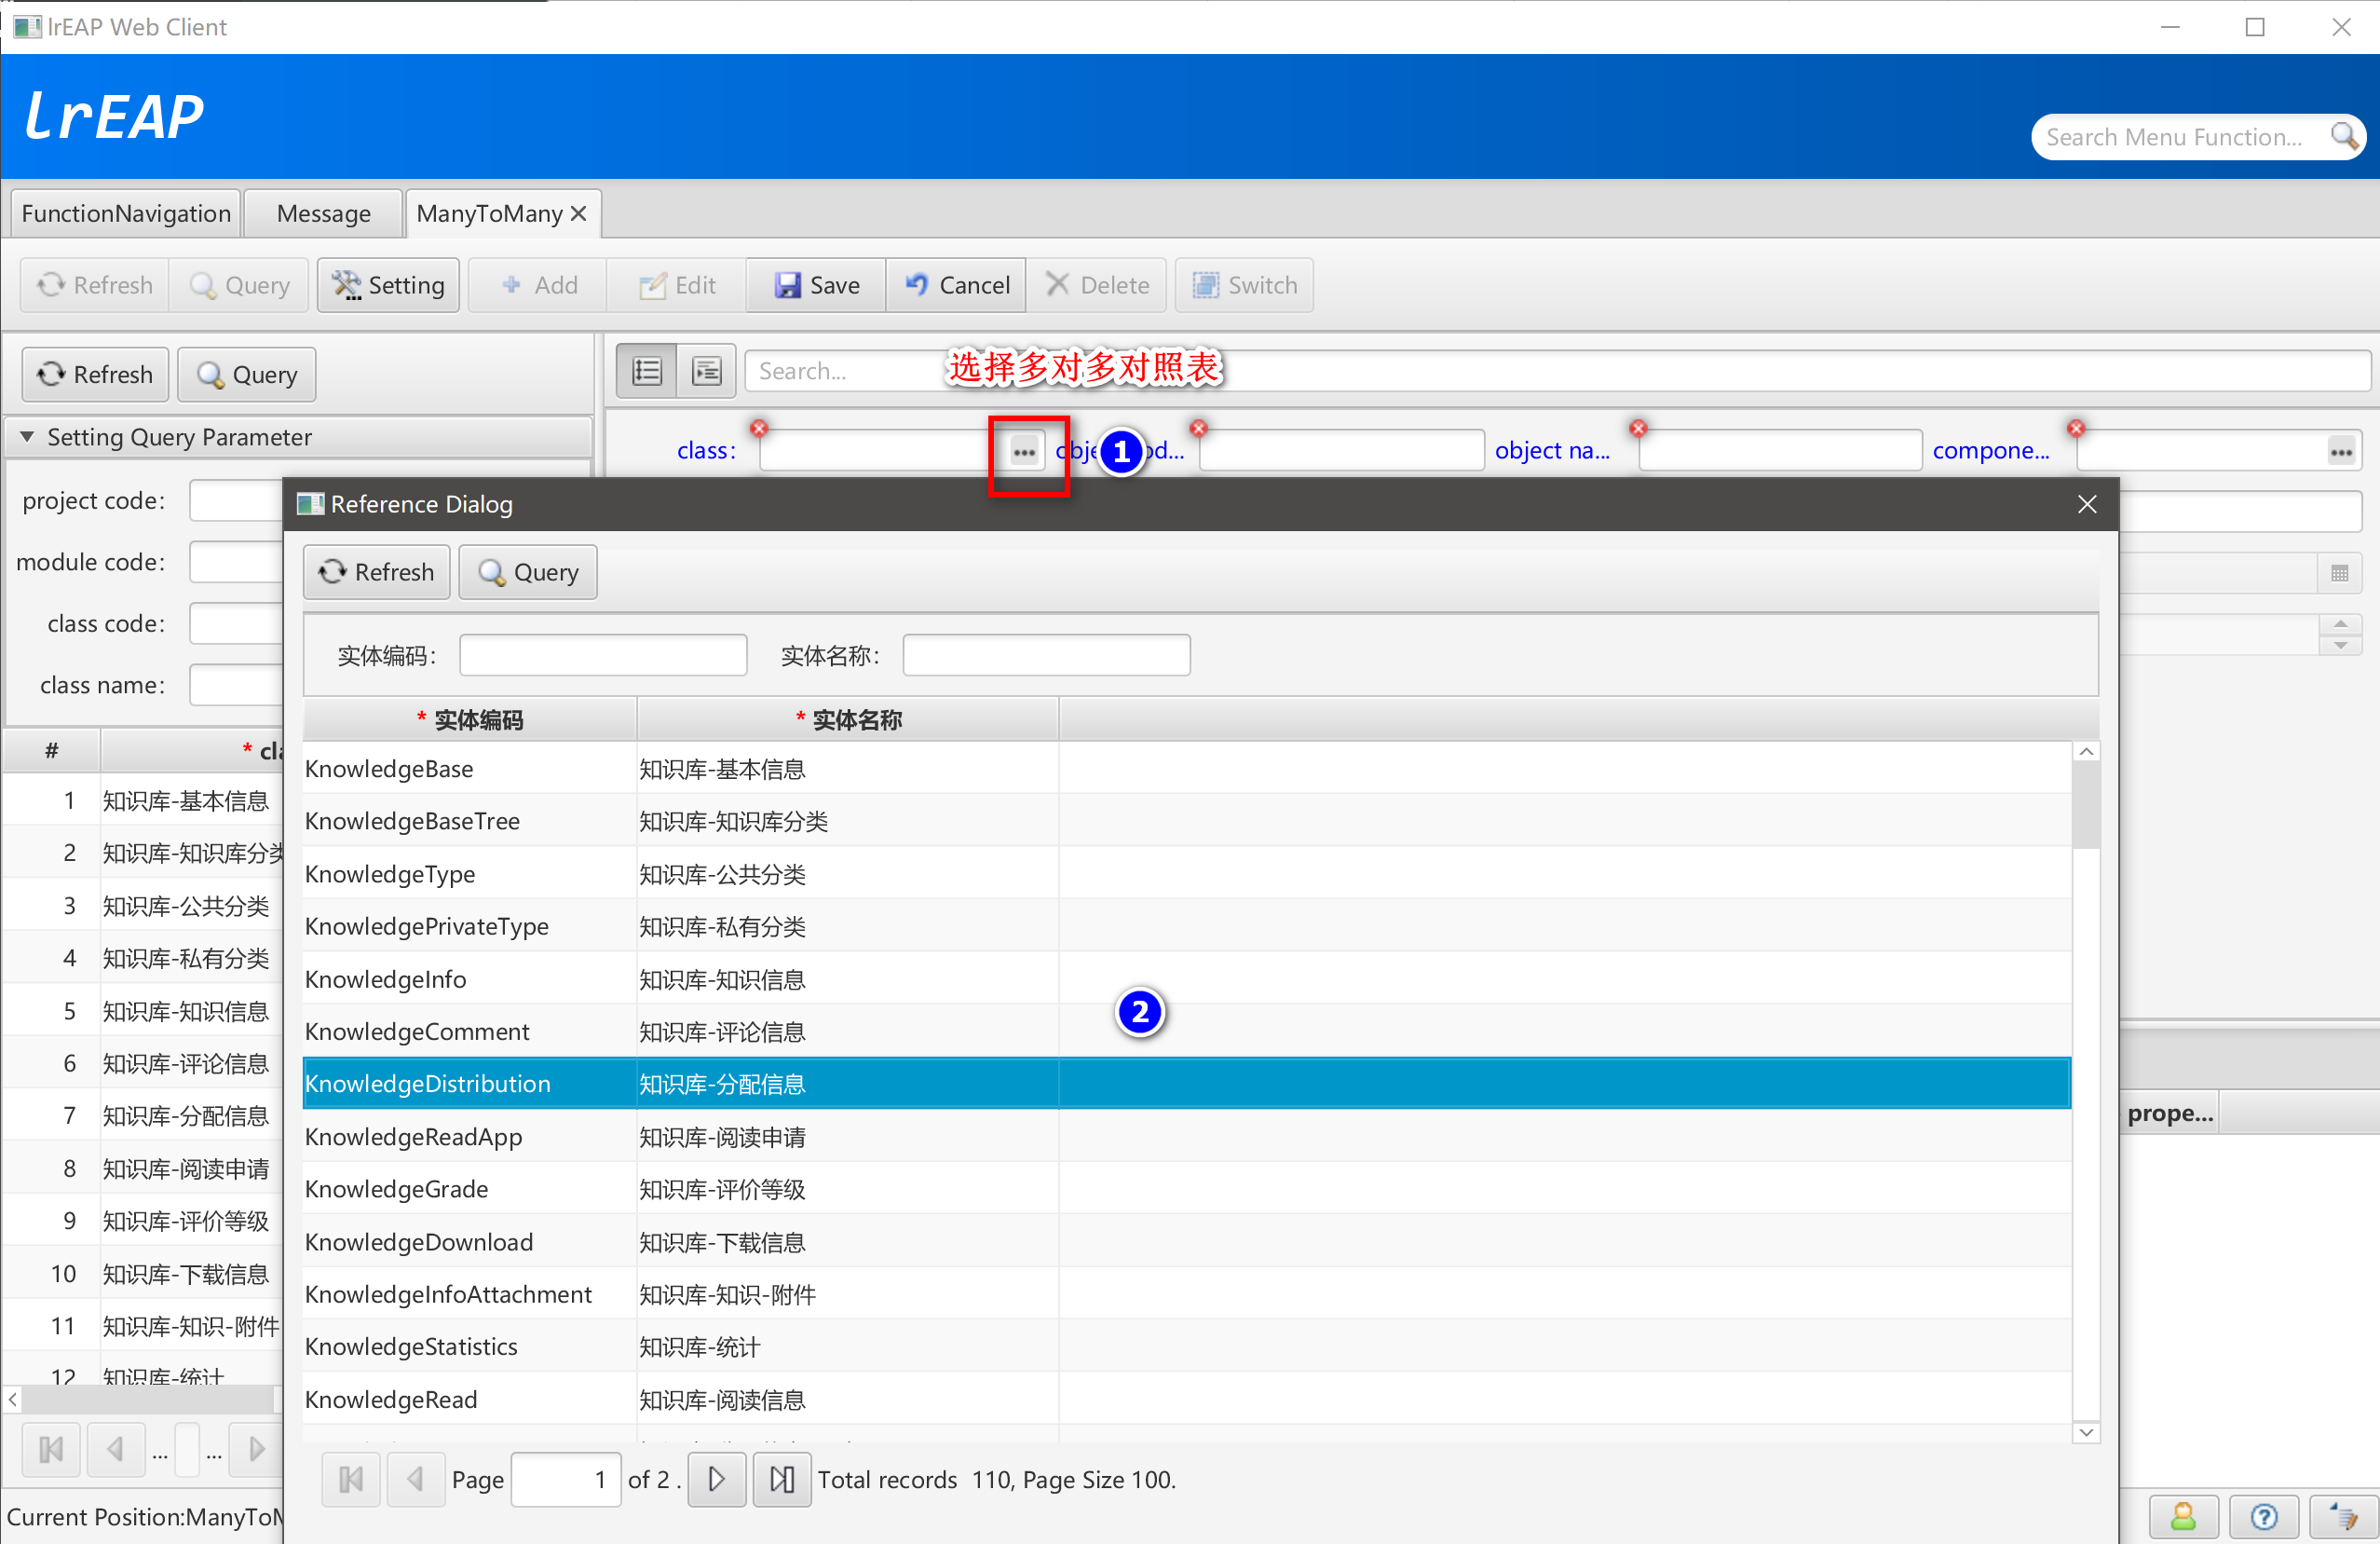Viewport: 2380px width, 1544px height.
Task: Clear the class field error marker
Action: click(x=760, y=428)
